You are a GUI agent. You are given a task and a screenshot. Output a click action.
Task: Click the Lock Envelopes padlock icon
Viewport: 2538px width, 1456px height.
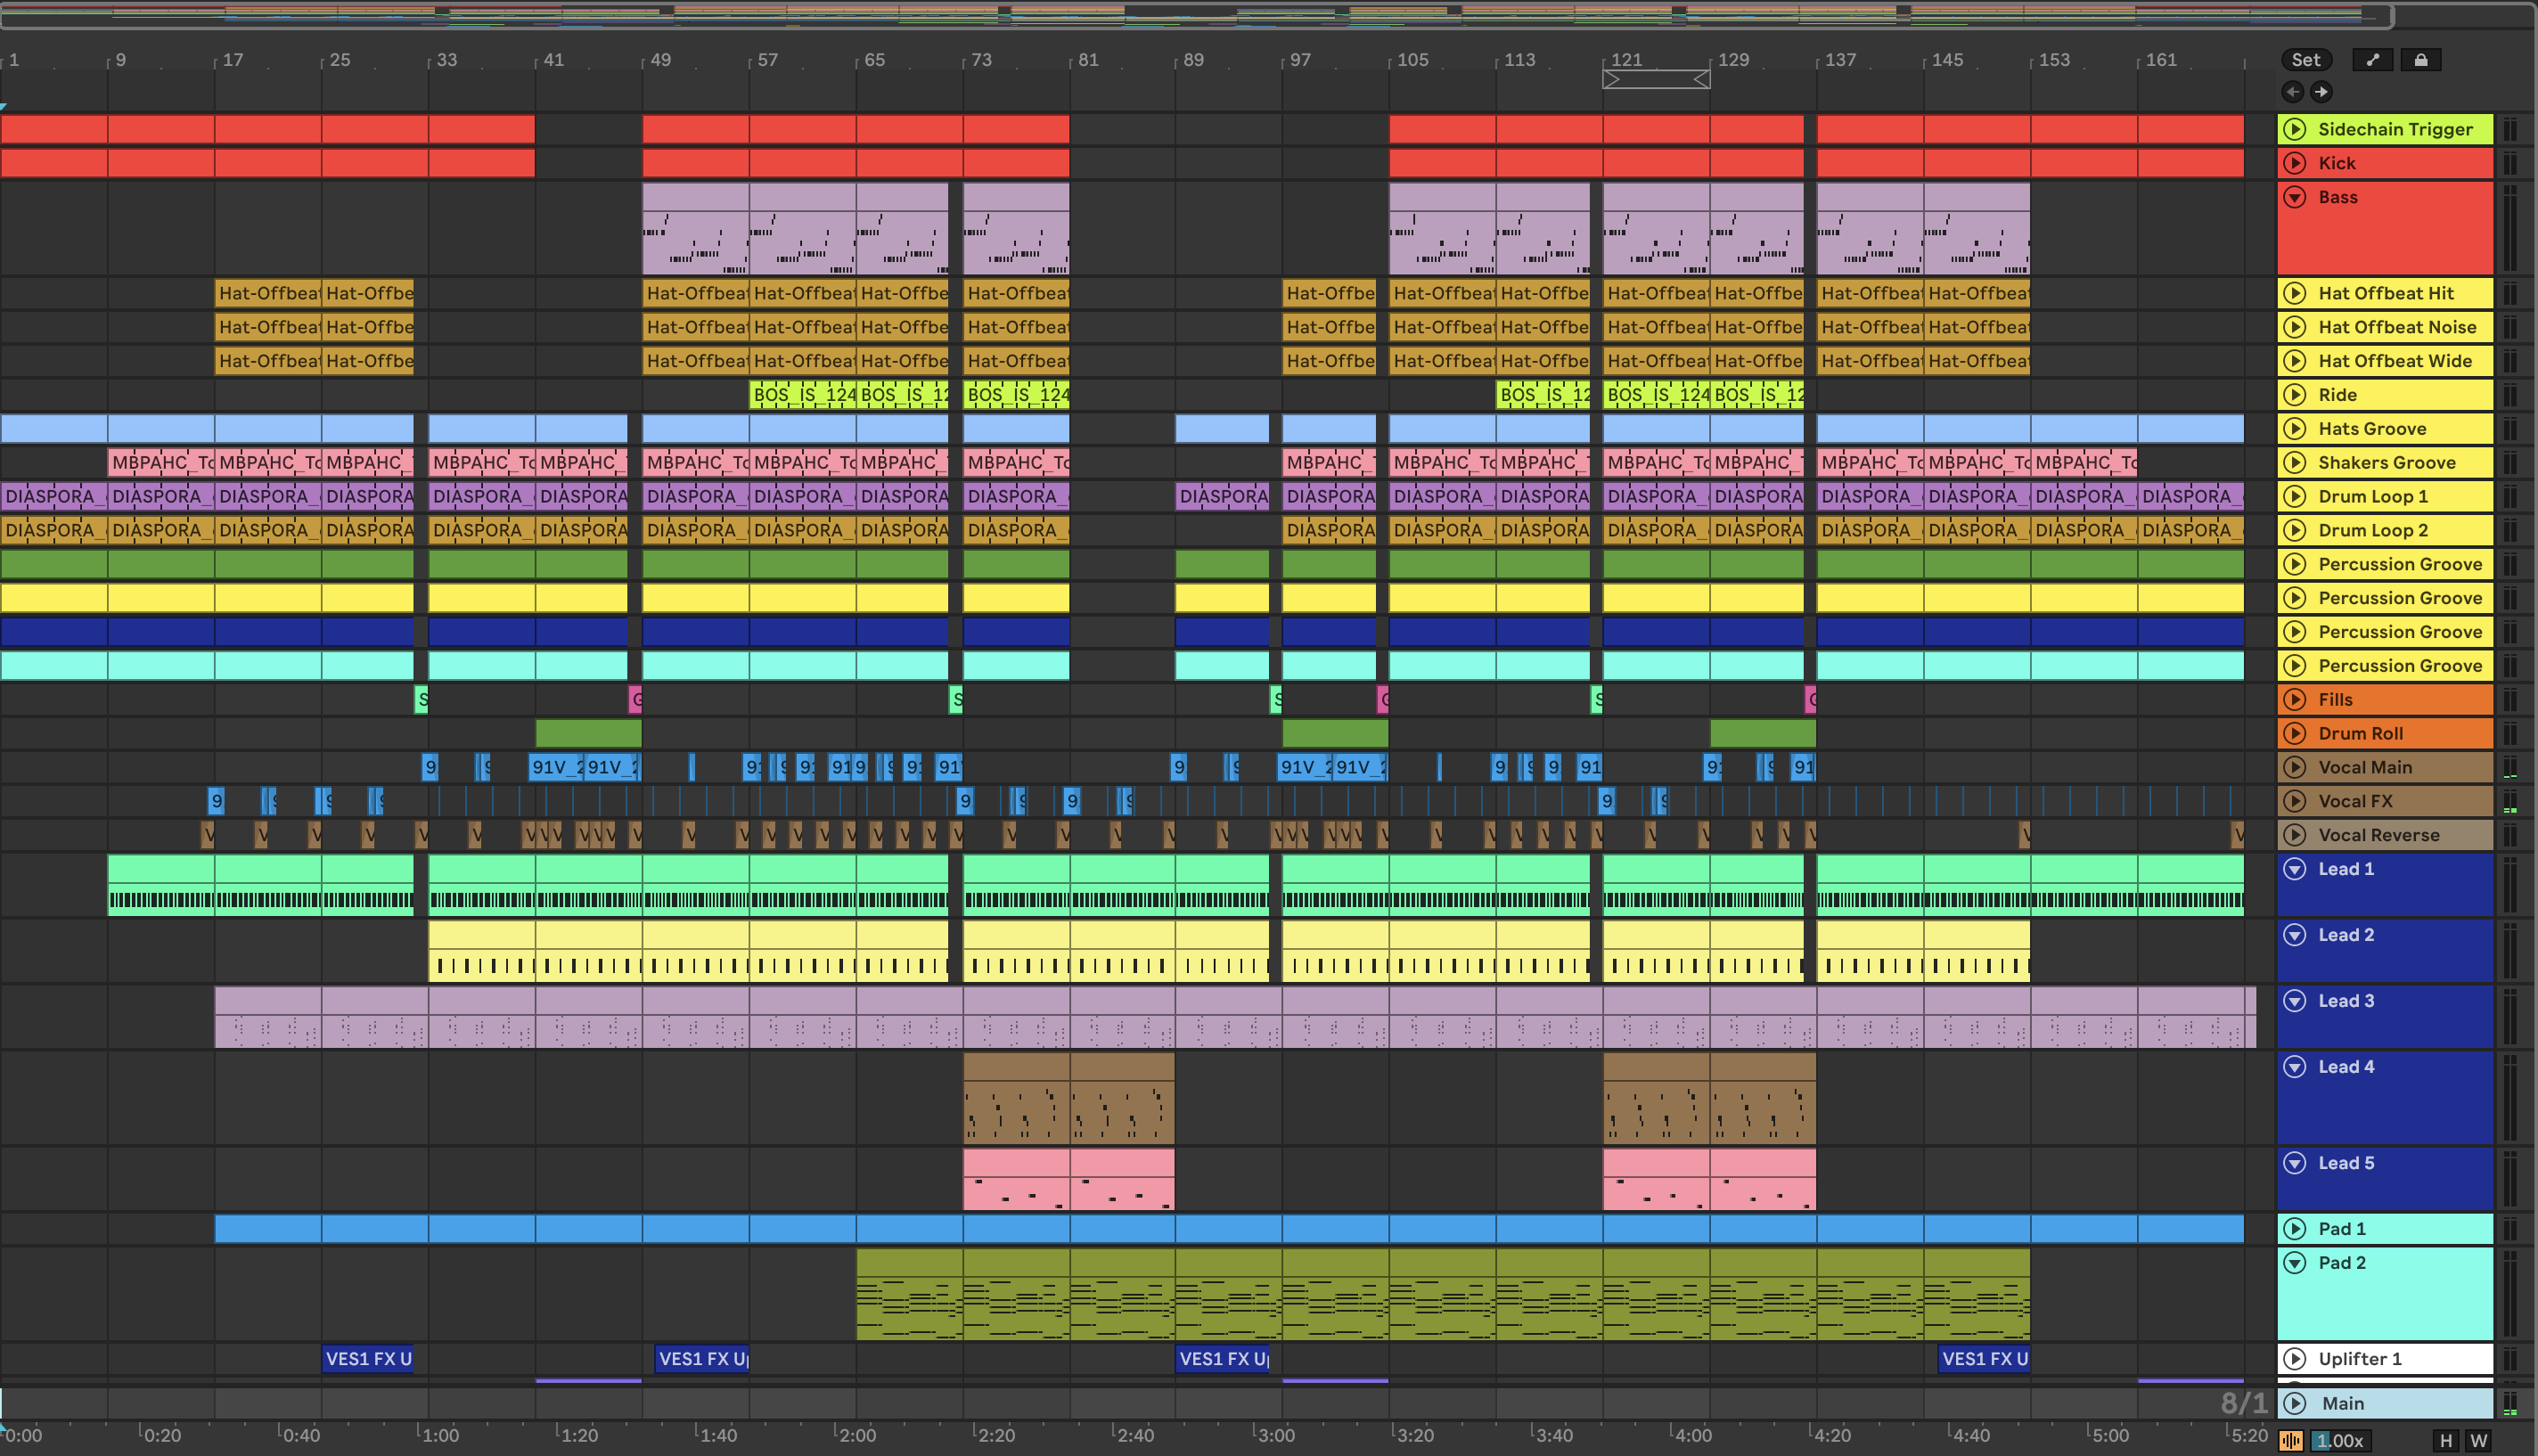2420,60
